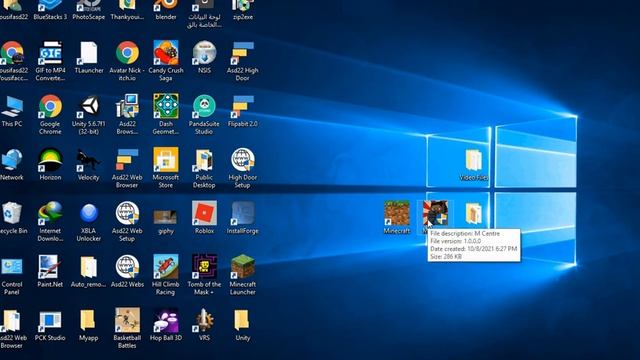640x360 pixels.
Task: Select the Basketball Battles icon
Action: (x=127, y=328)
